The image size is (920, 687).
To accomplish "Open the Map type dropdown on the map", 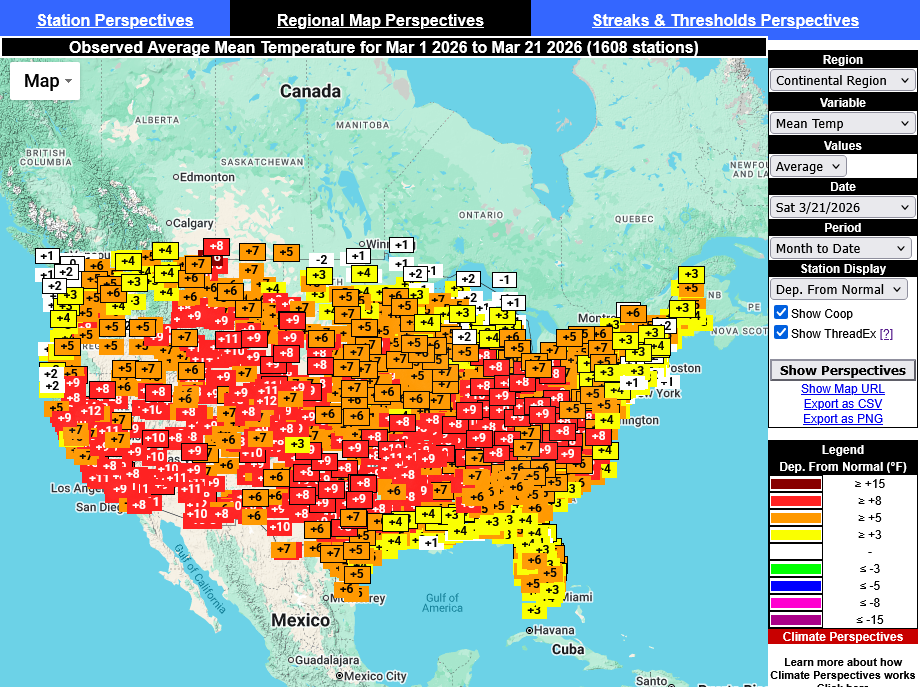I will click(48, 81).
